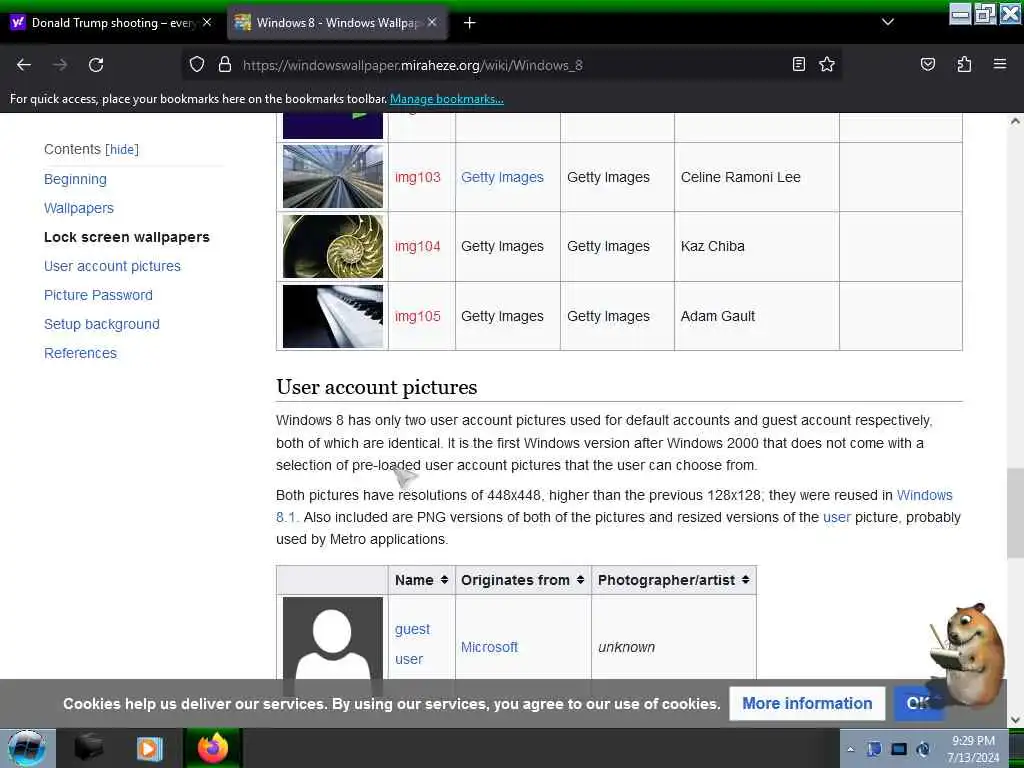
Task: Jump to References section
Action: click(x=80, y=353)
